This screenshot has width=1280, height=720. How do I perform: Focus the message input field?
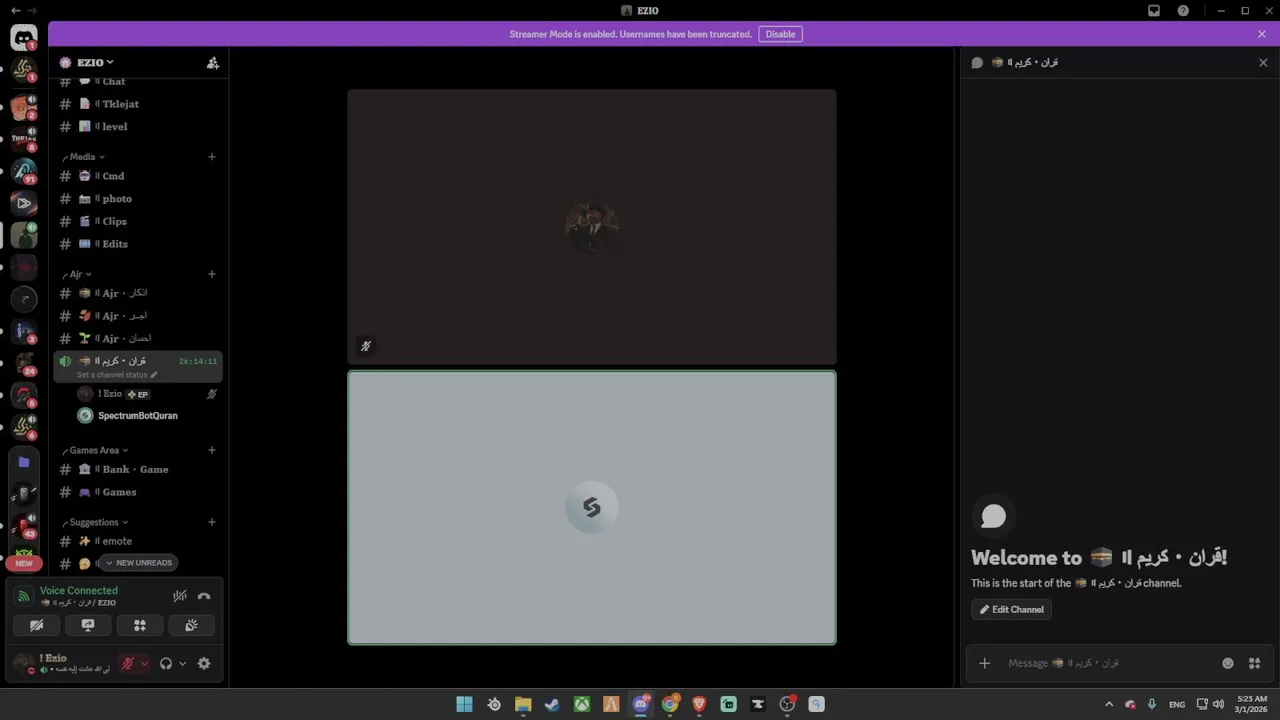(1110, 663)
